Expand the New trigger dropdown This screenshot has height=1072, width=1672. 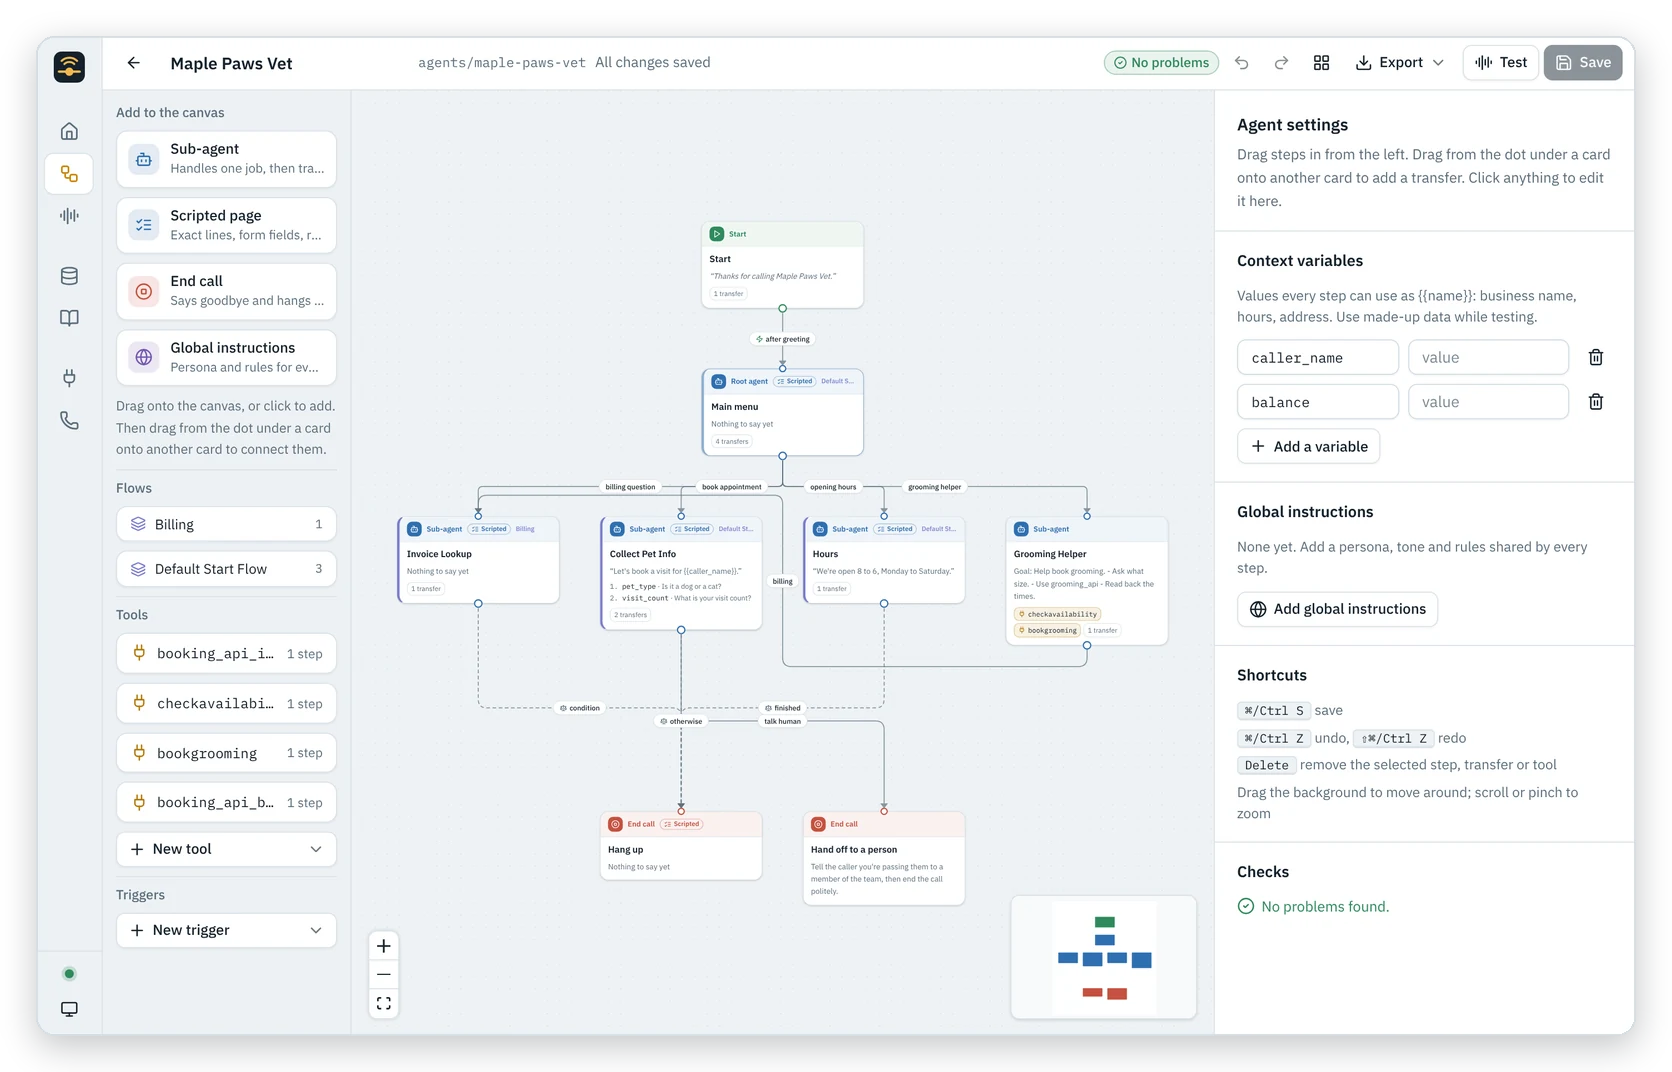coord(226,930)
